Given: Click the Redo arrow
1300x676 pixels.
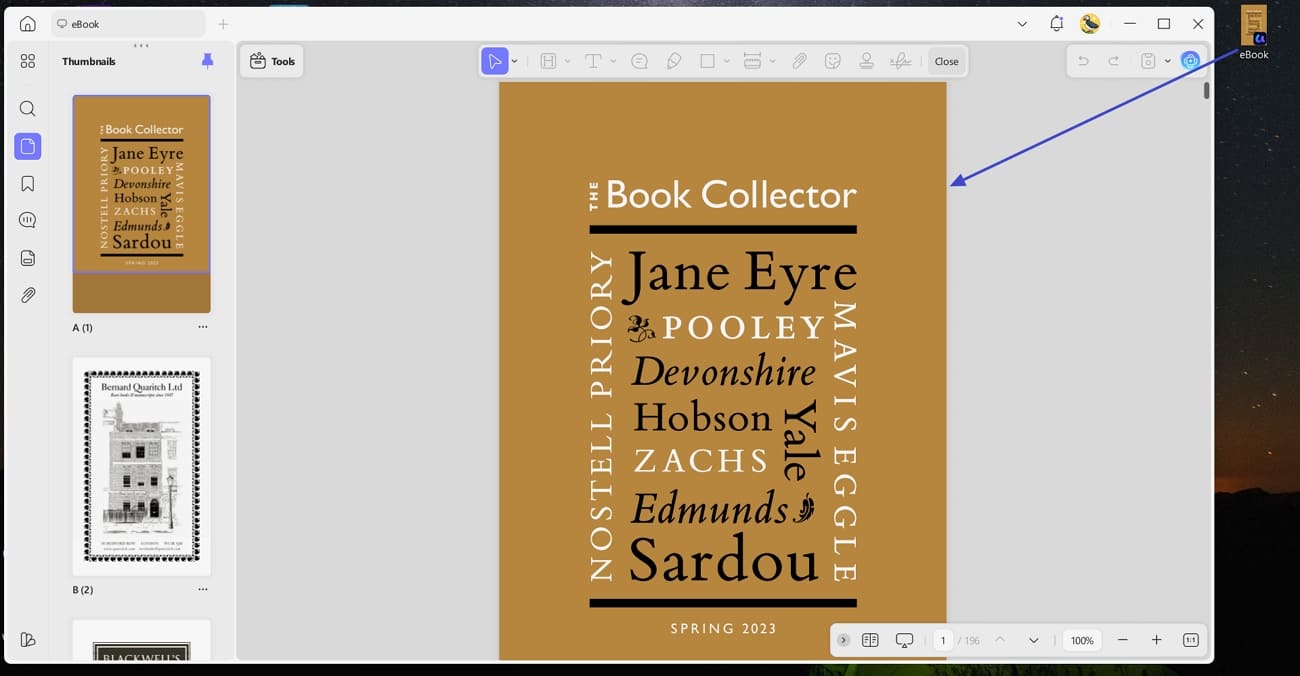Looking at the screenshot, I should coord(1113,61).
